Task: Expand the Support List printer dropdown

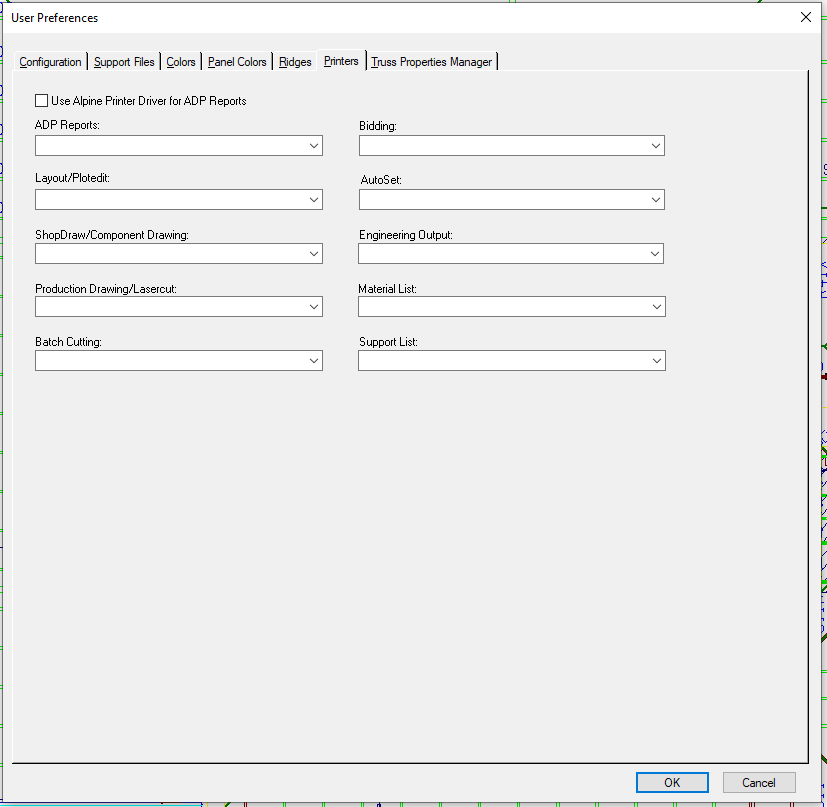Action: click(511, 360)
